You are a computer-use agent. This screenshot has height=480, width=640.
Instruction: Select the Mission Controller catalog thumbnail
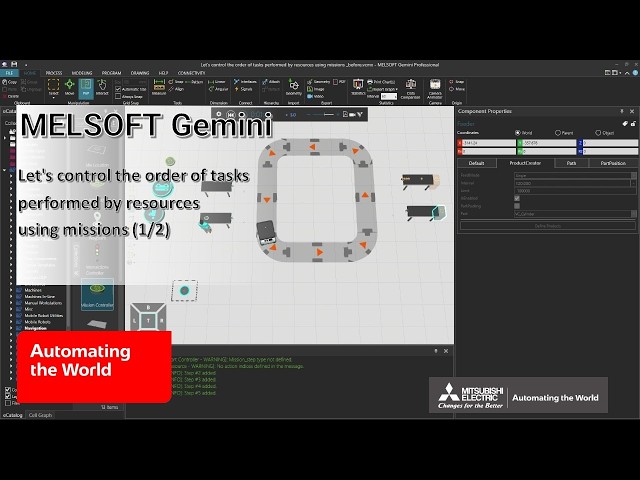97,294
